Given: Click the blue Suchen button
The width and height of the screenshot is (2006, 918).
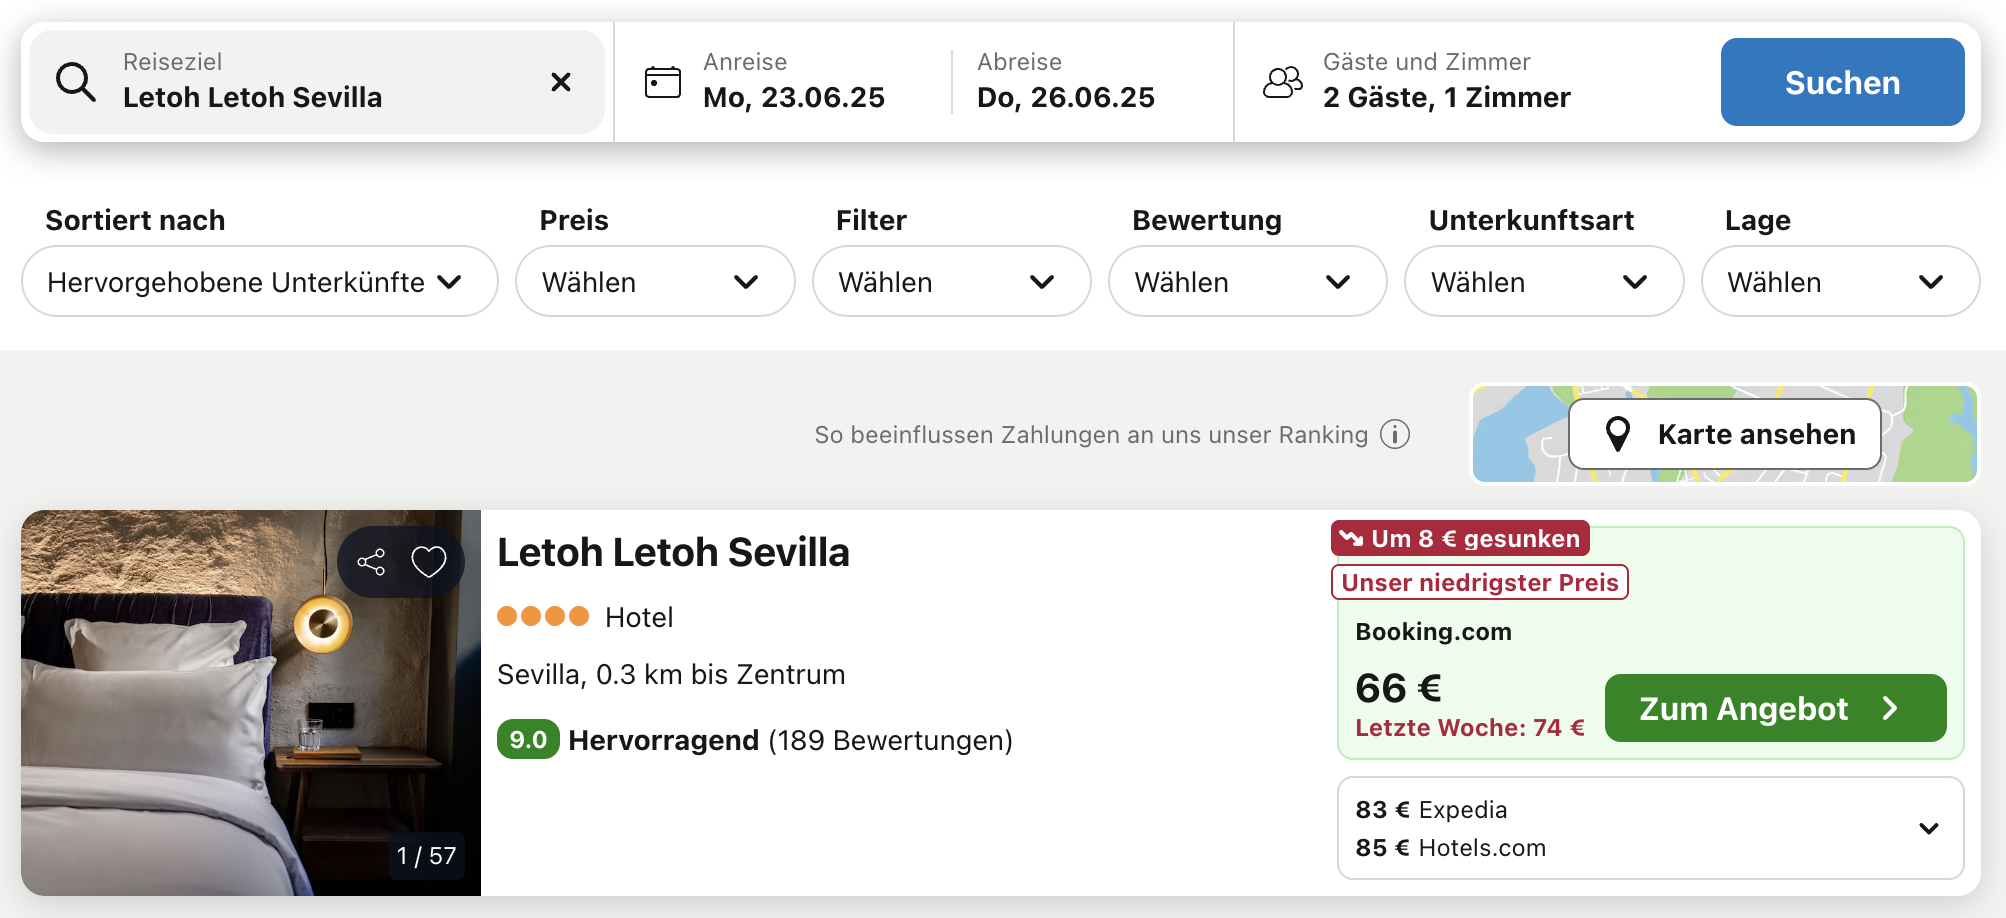Looking at the screenshot, I should click(x=1842, y=82).
